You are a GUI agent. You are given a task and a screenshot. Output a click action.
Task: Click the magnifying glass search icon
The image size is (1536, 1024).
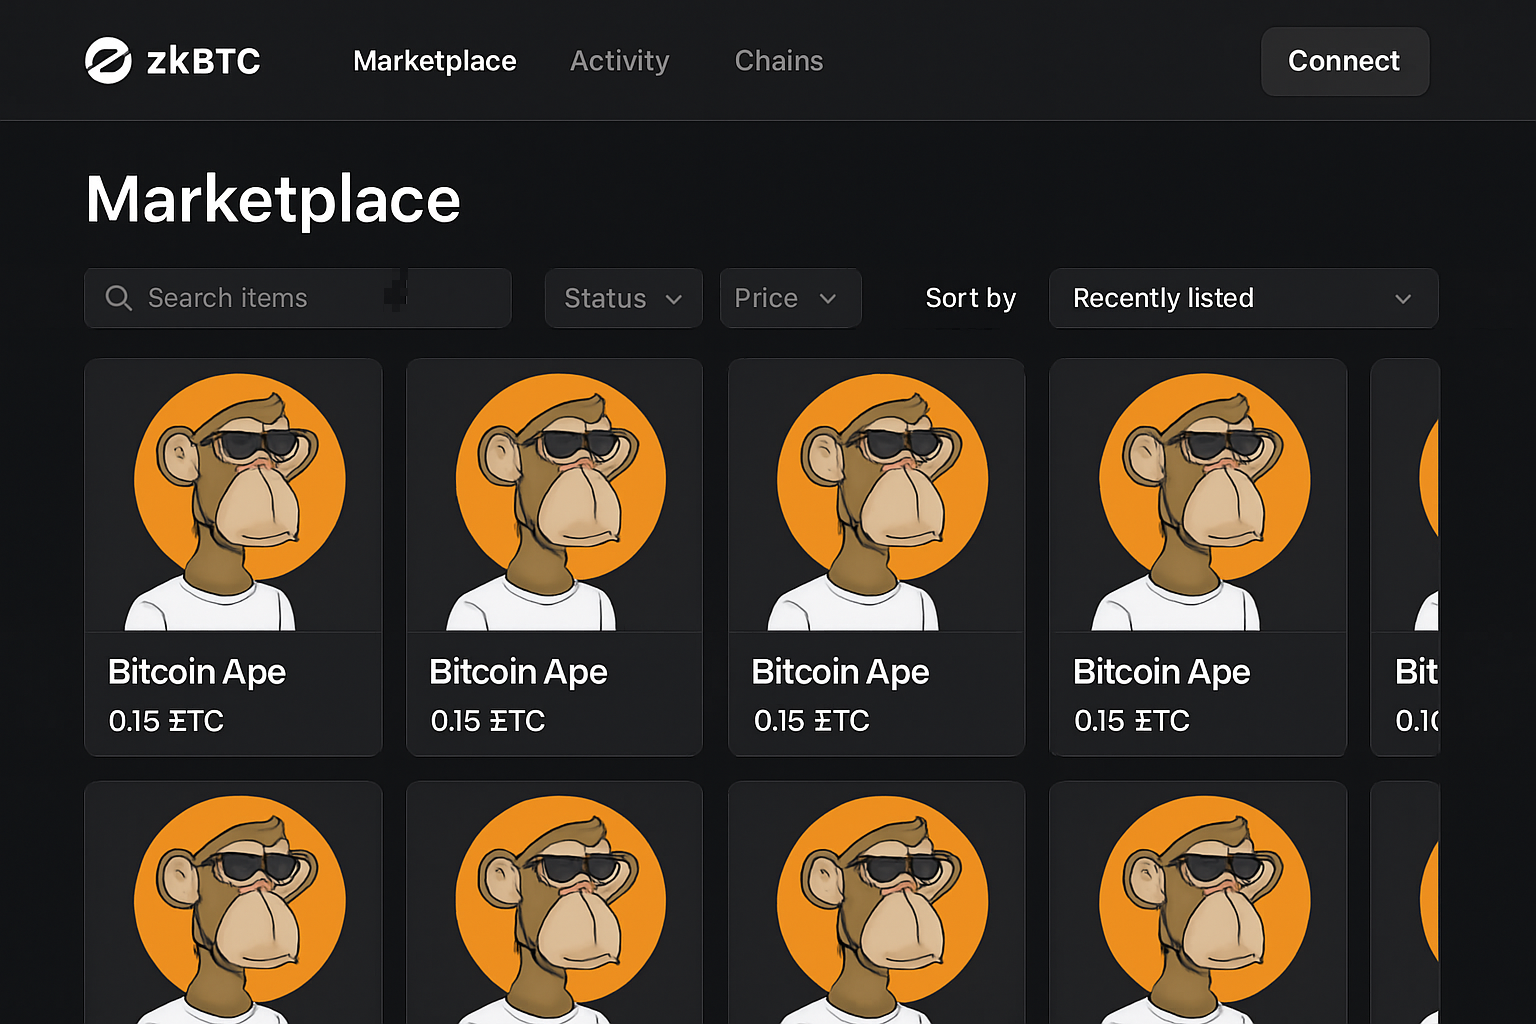tap(119, 297)
